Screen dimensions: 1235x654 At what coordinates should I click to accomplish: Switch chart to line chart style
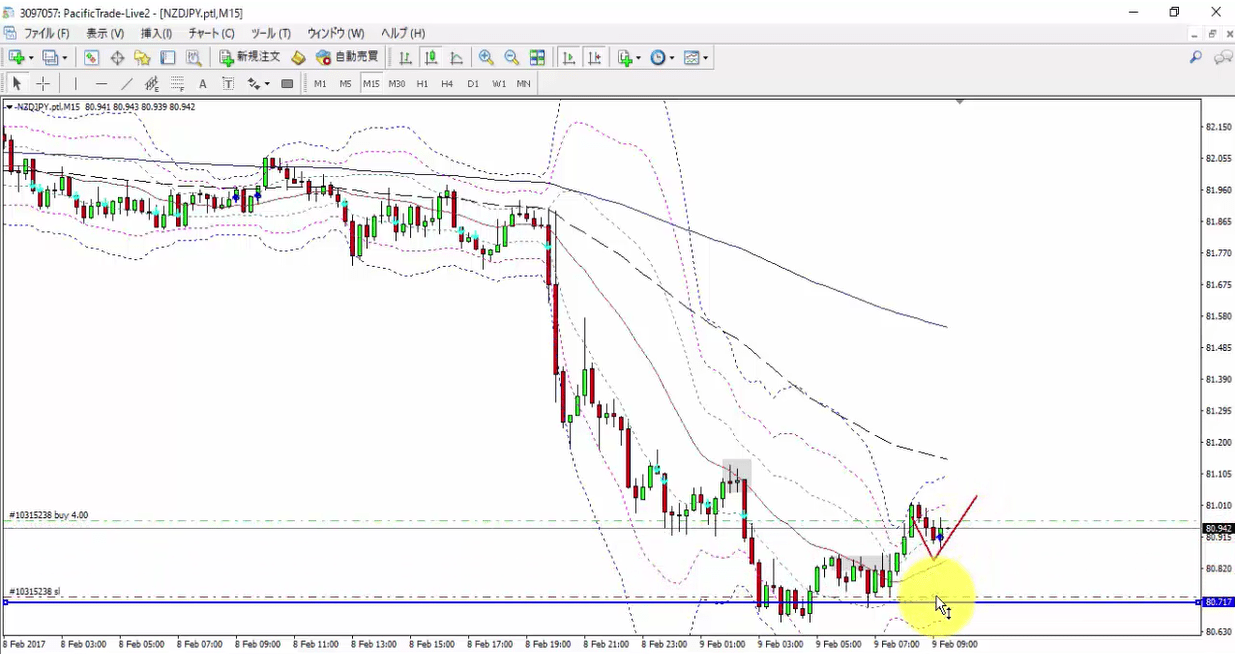click(457, 58)
